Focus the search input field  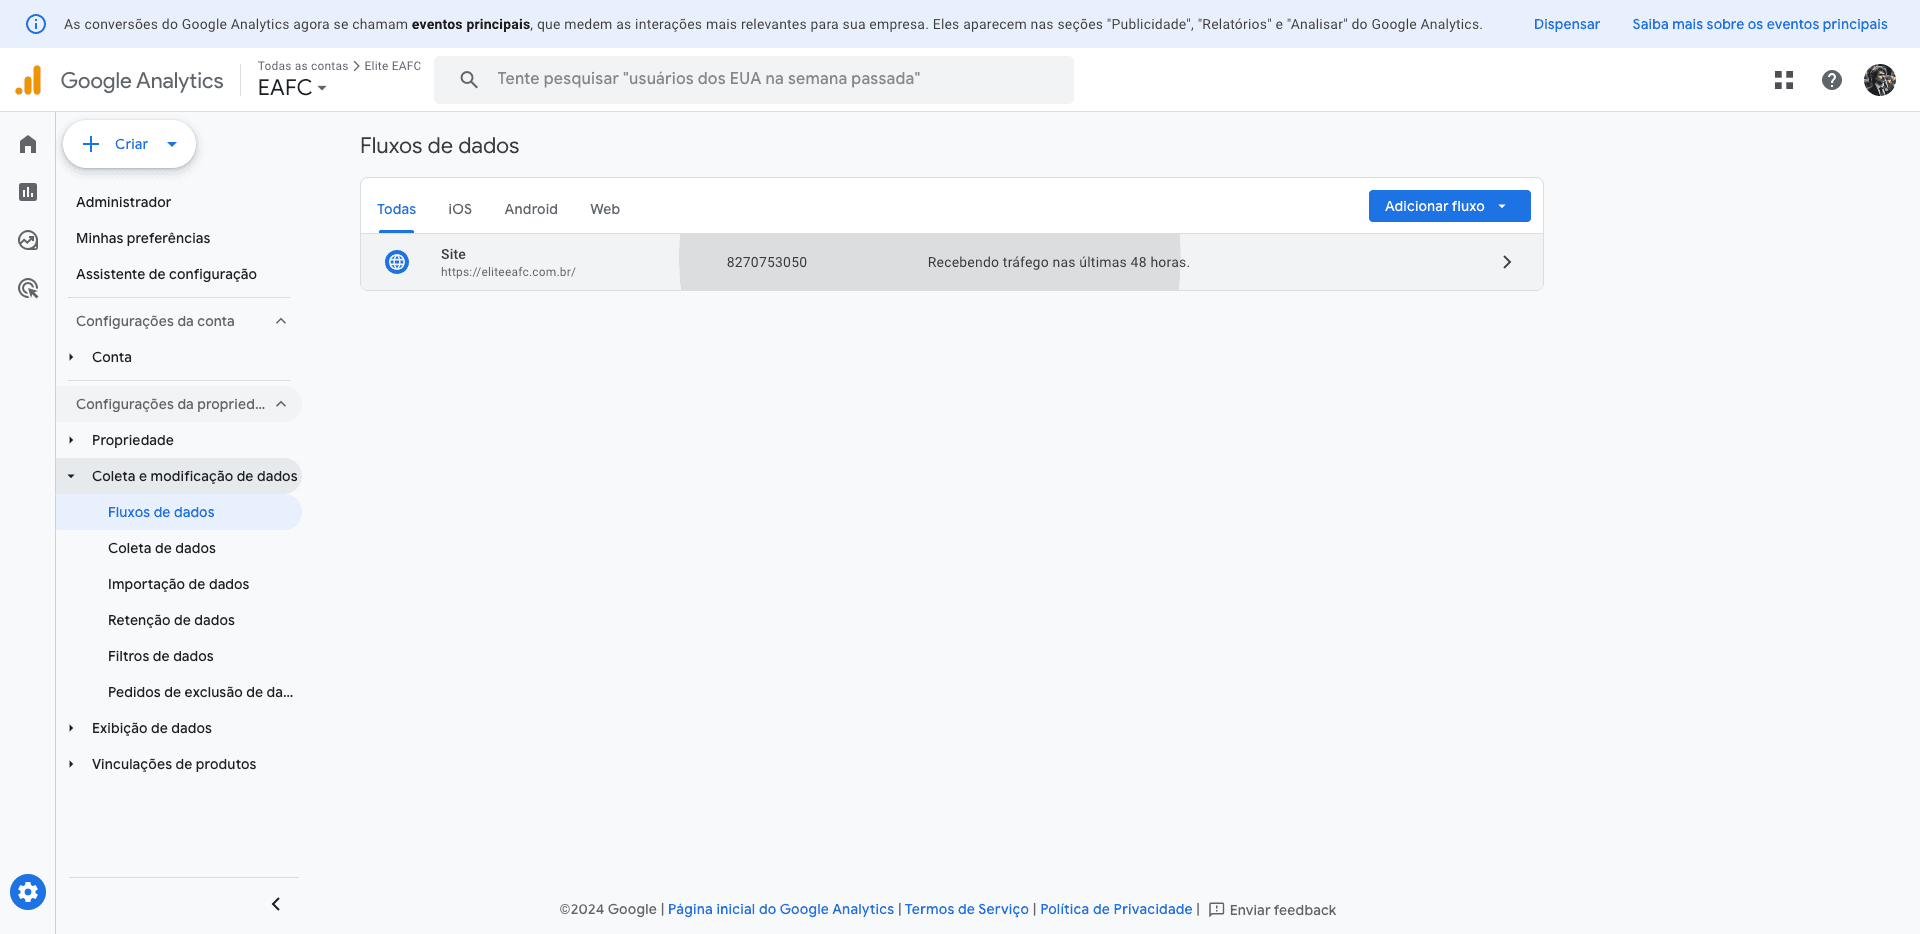click(x=754, y=79)
